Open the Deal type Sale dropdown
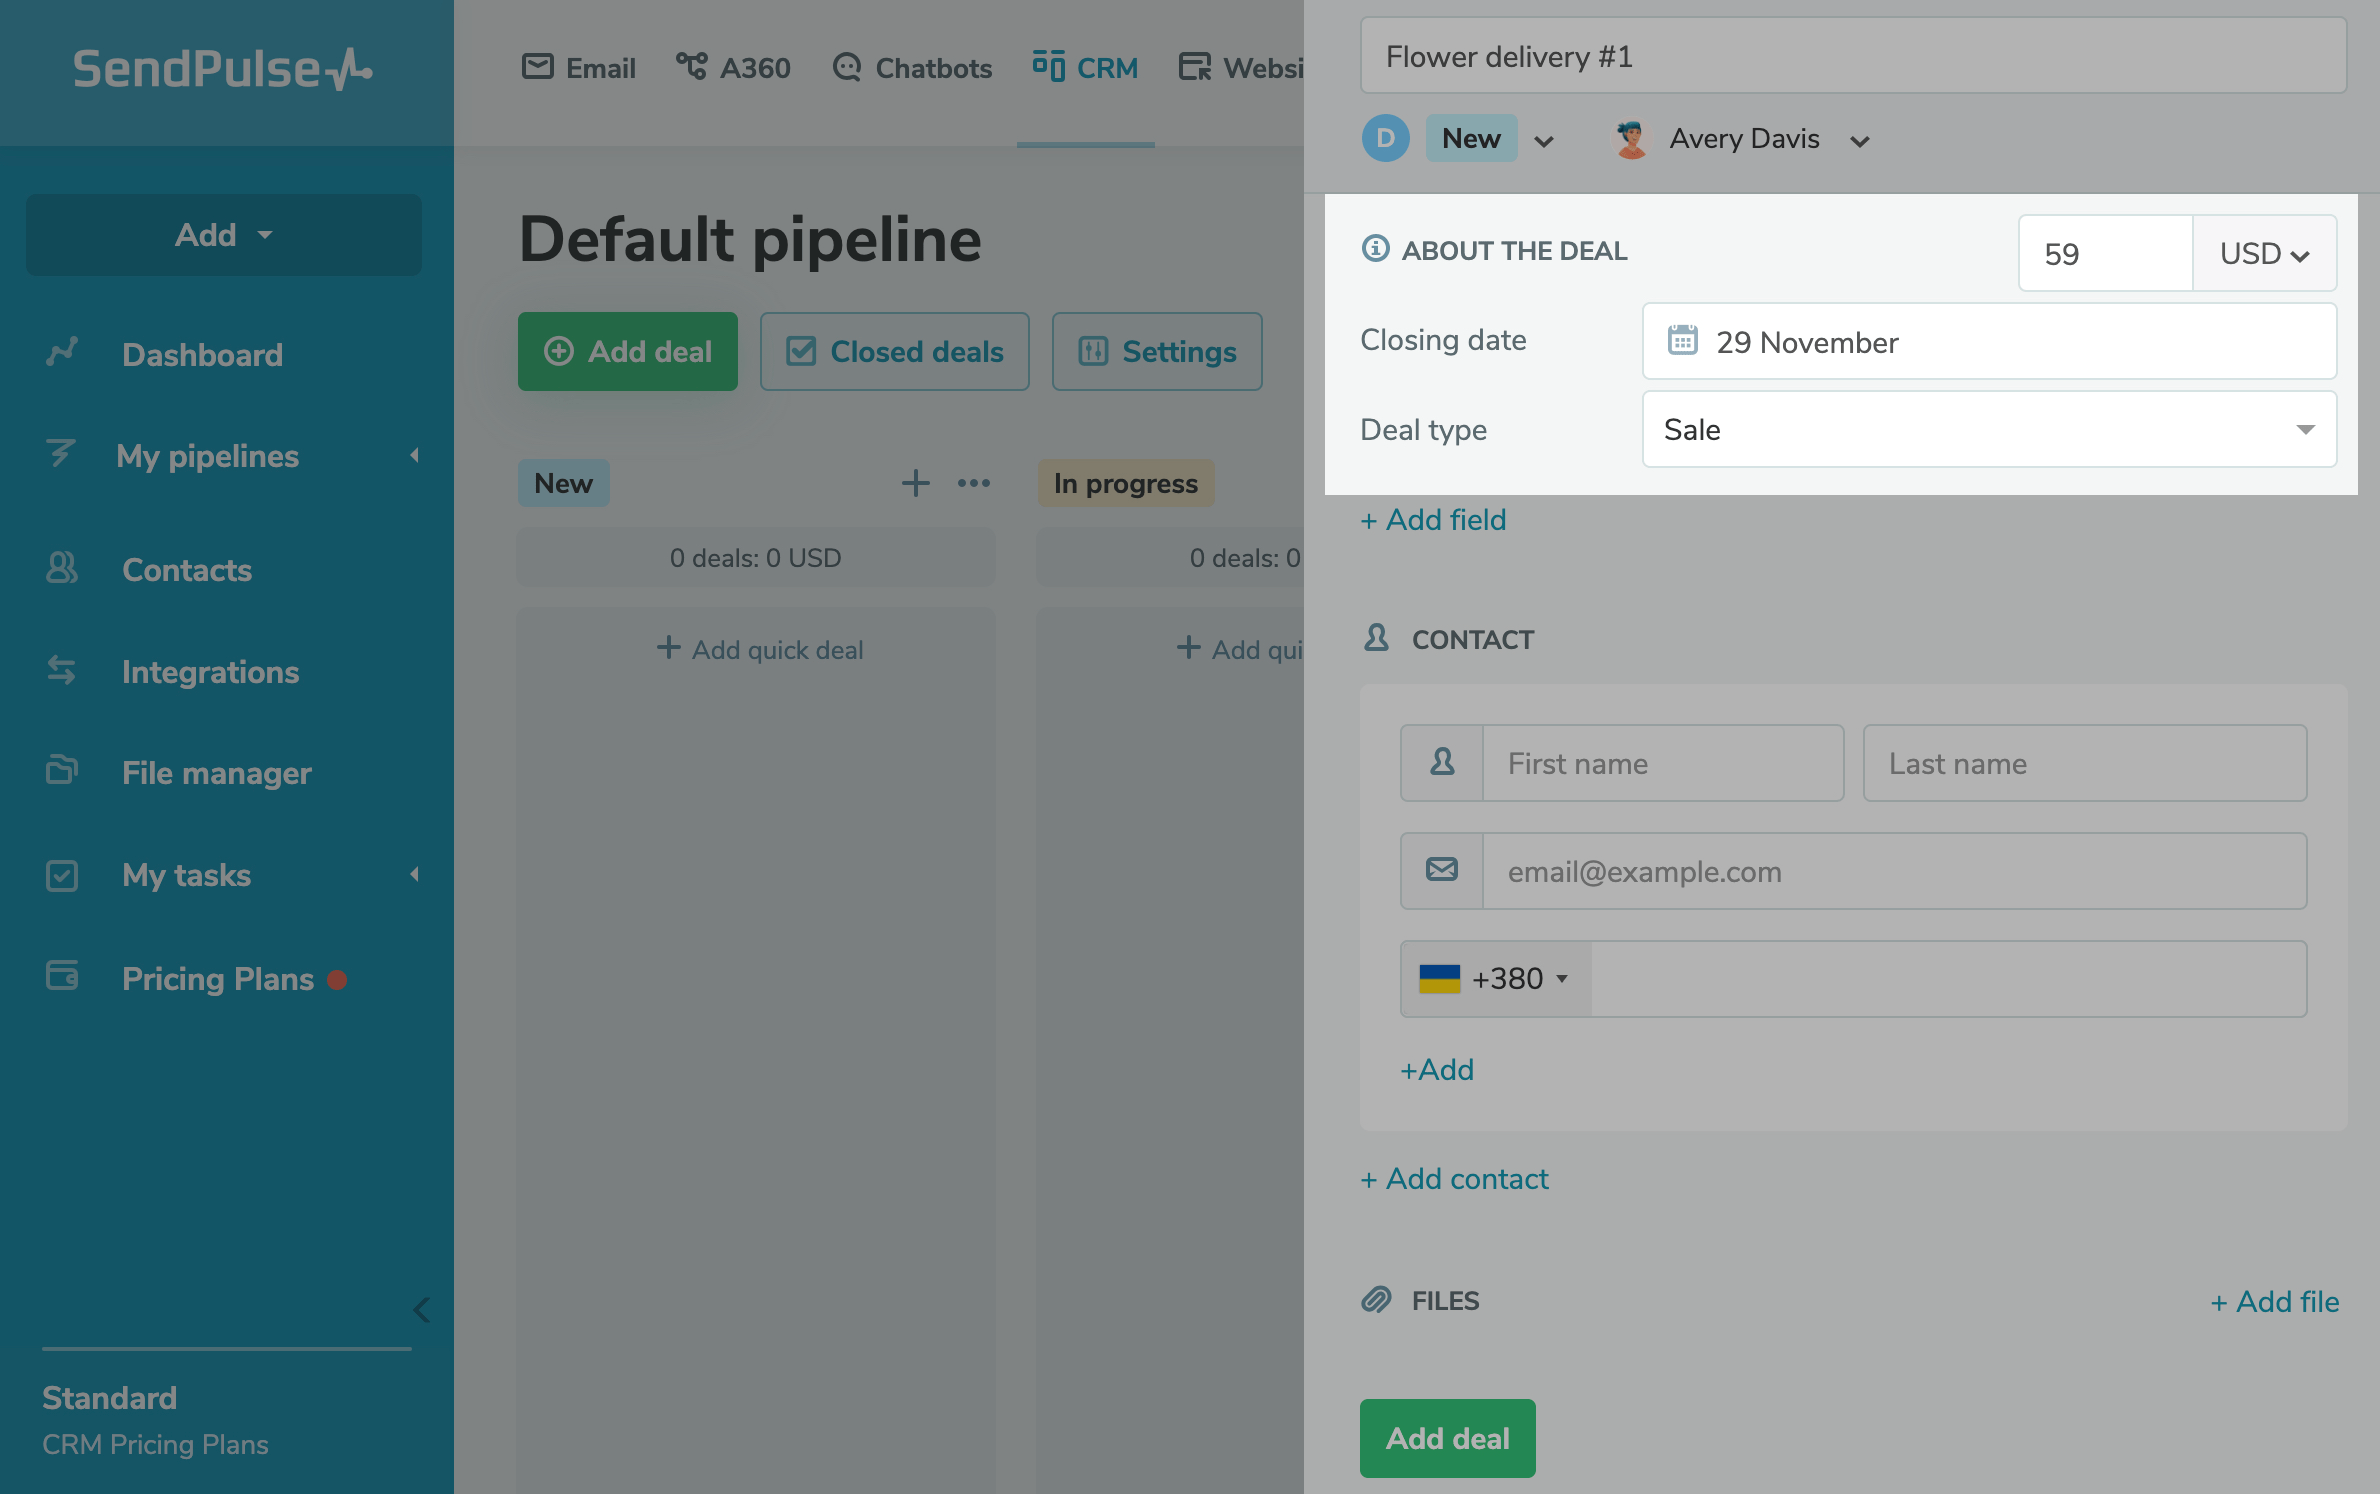 pyautogui.click(x=1989, y=430)
